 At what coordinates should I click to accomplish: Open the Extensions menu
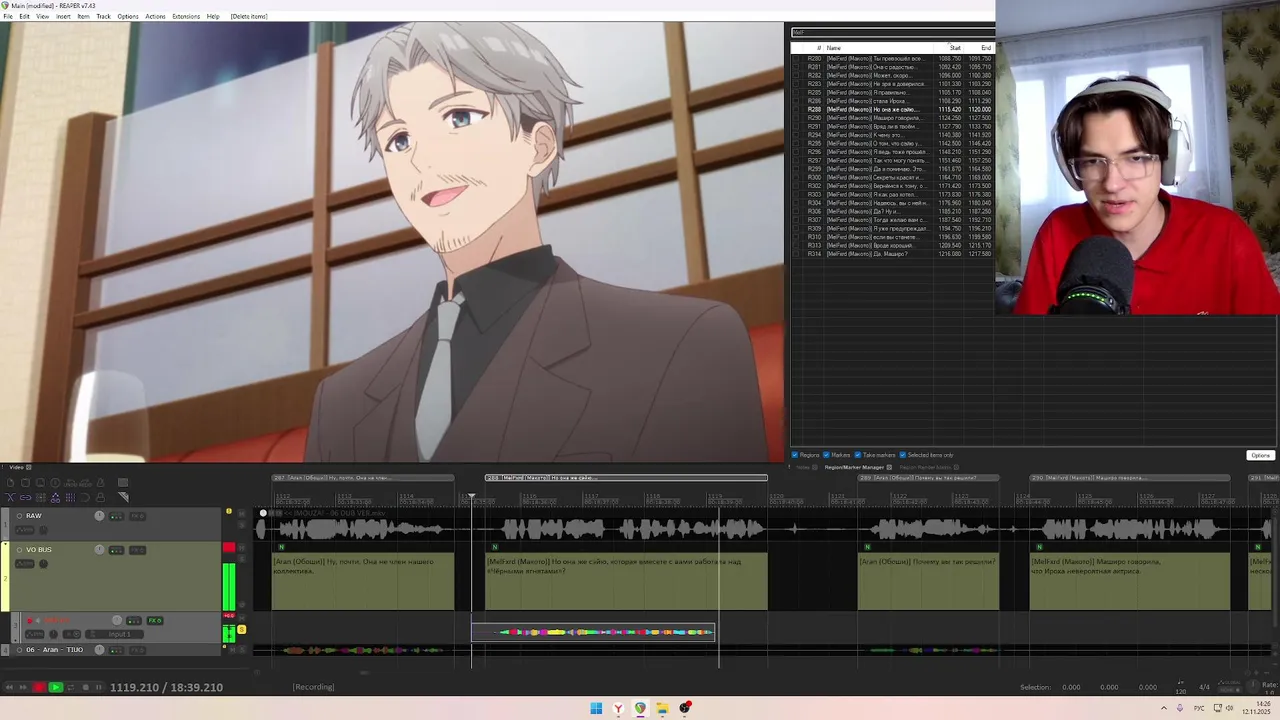tap(186, 16)
